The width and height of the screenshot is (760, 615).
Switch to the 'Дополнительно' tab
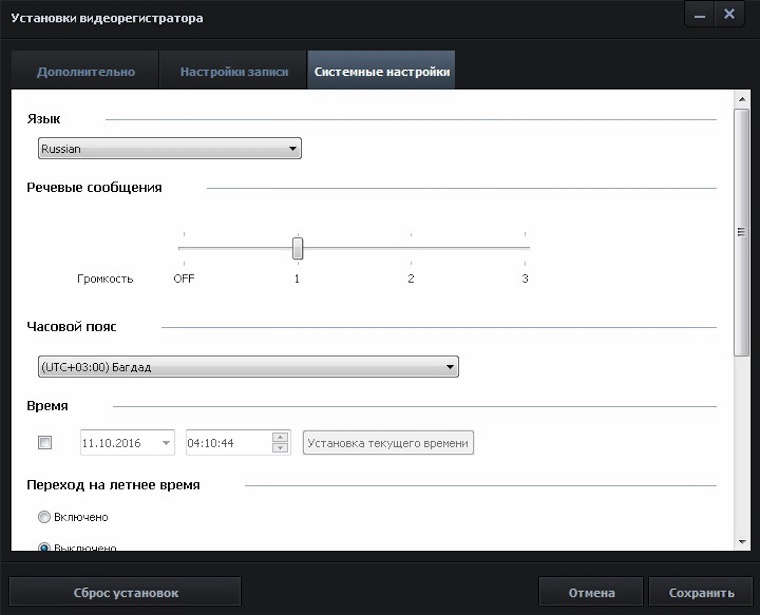tap(85, 72)
